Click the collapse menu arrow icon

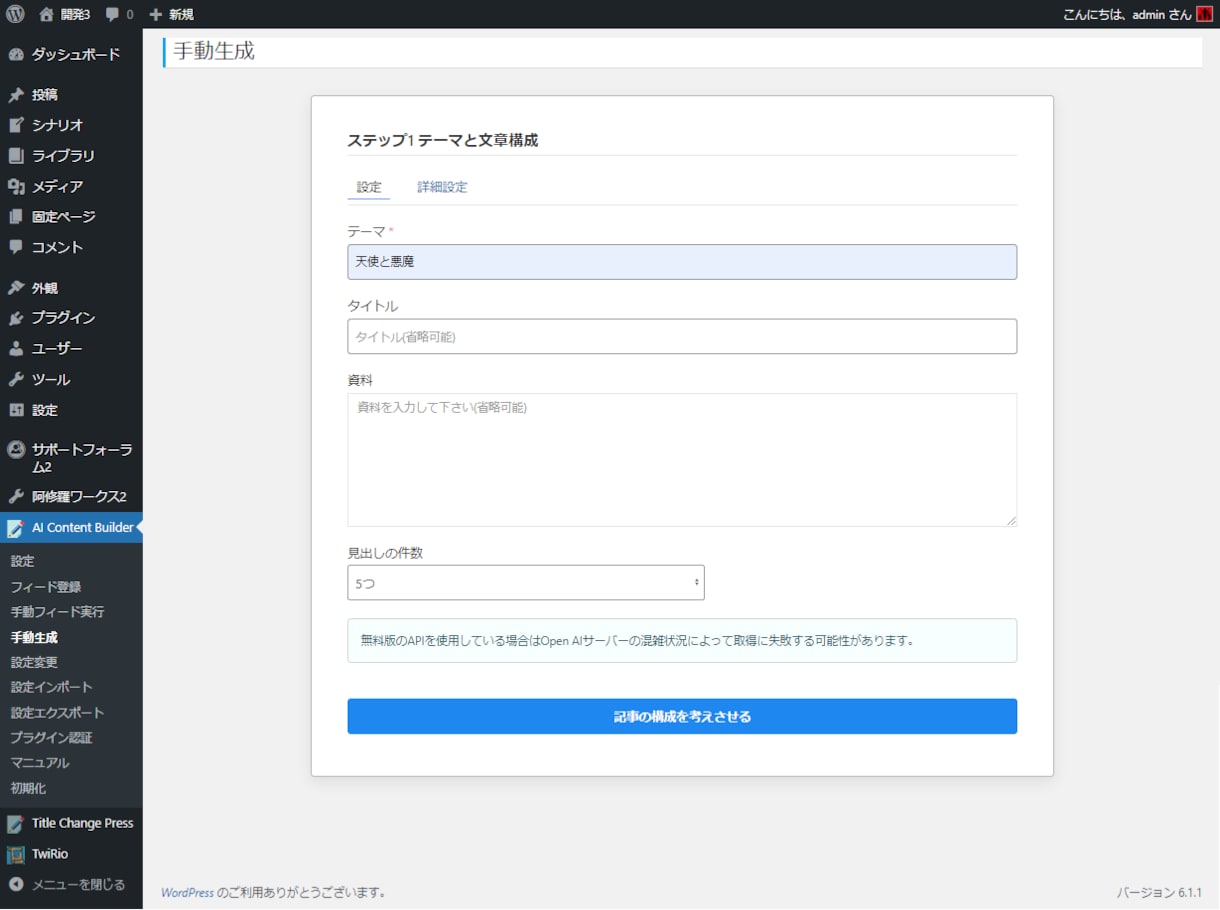(x=15, y=884)
